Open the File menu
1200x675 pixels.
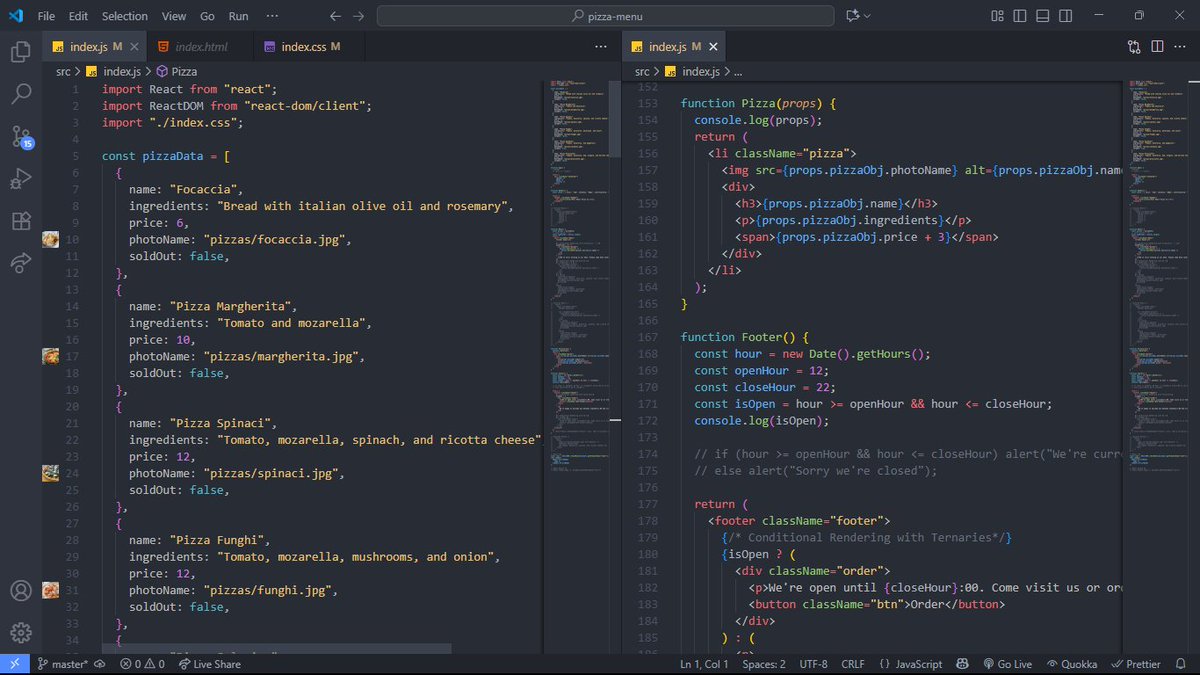46,16
